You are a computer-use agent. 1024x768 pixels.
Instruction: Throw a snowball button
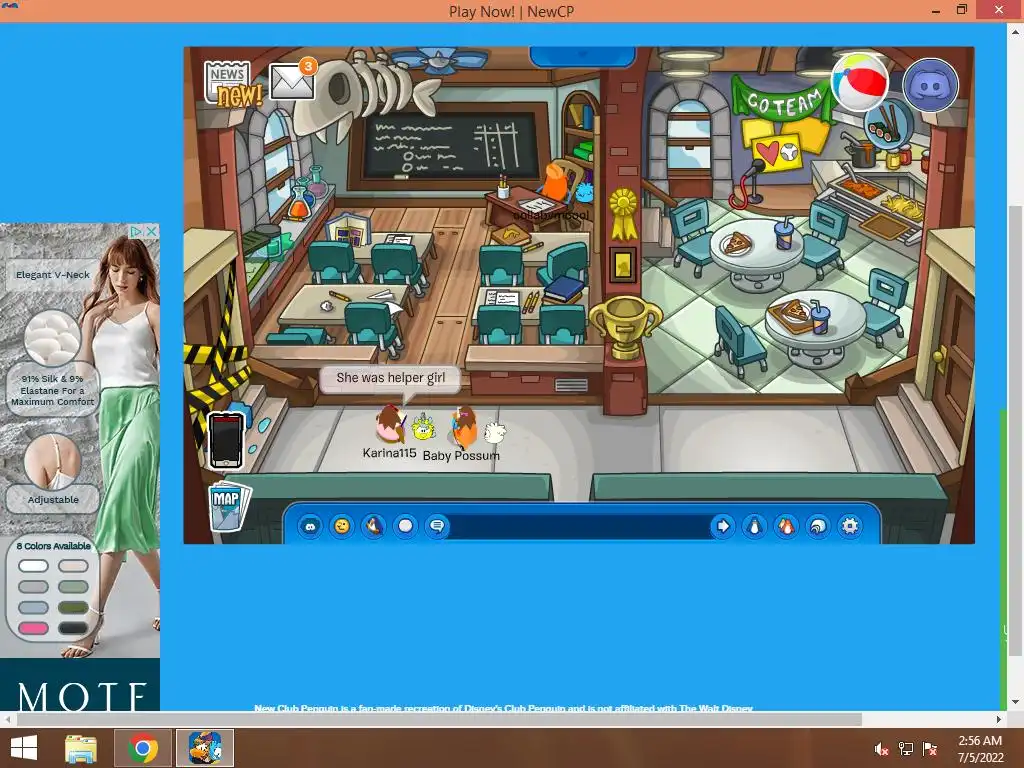[x=405, y=526]
